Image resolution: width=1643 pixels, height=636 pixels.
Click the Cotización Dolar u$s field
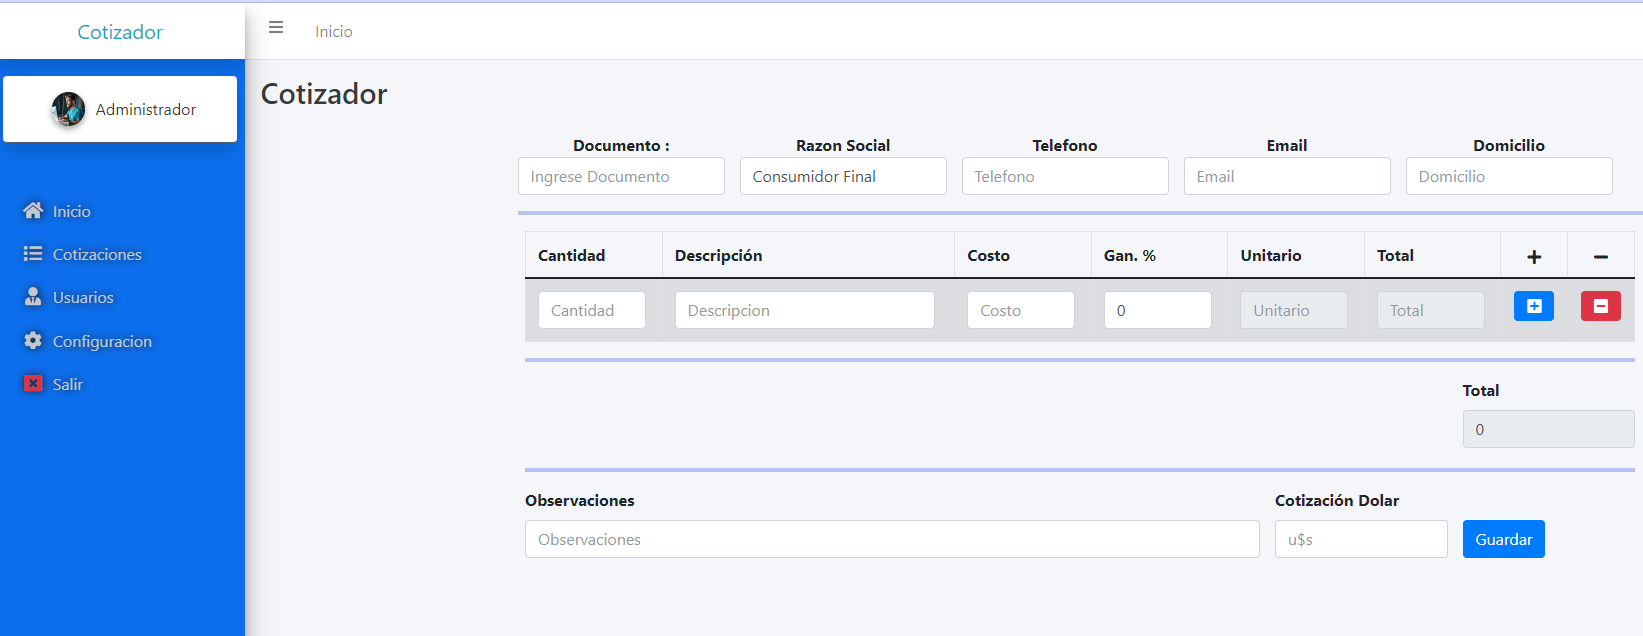click(1360, 539)
